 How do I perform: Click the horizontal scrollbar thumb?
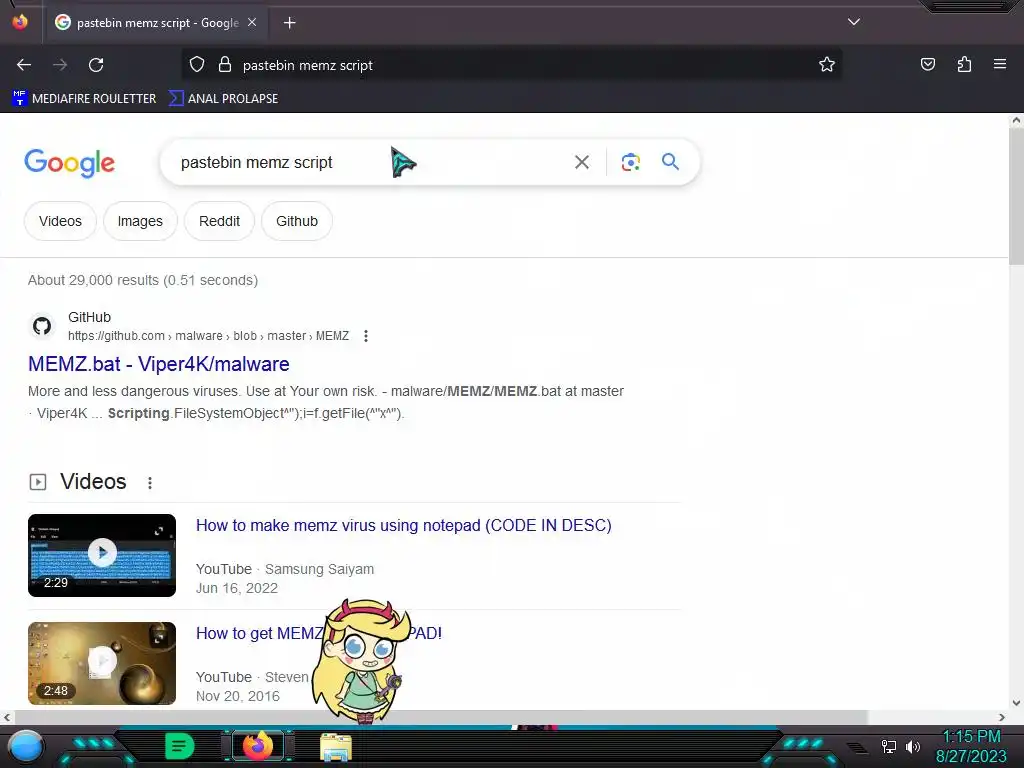pyautogui.click(x=441, y=717)
